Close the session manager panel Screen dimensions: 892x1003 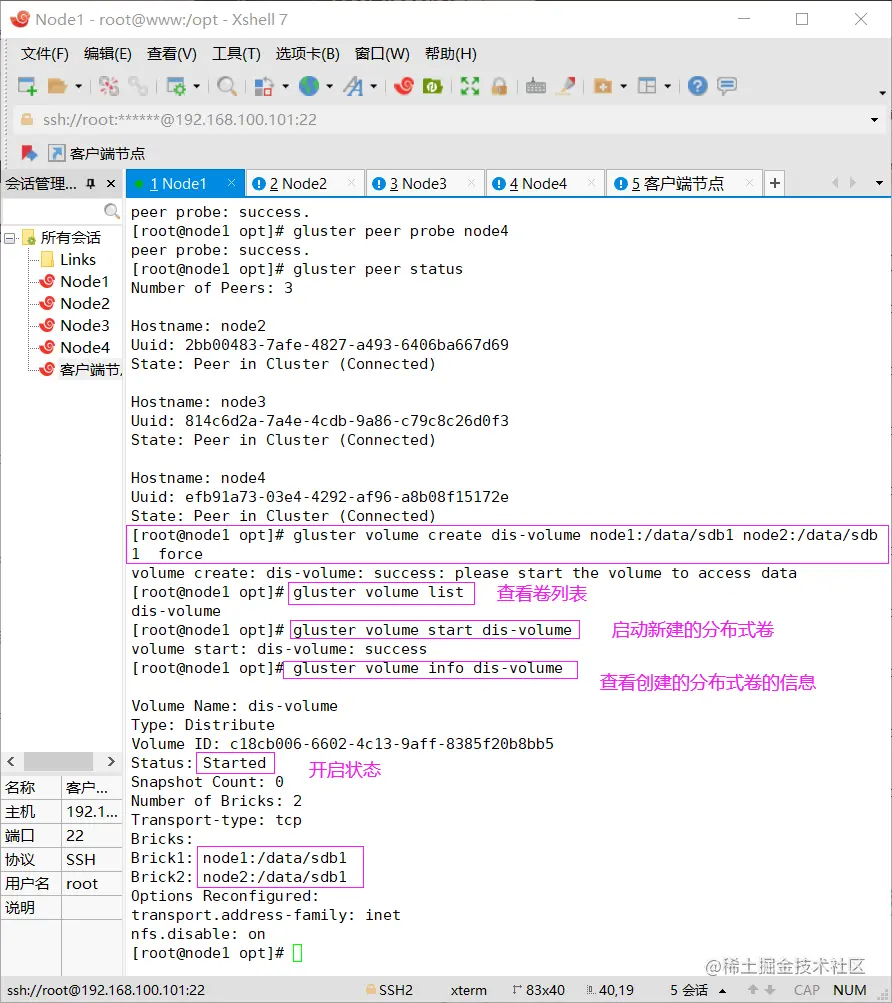point(111,184)
